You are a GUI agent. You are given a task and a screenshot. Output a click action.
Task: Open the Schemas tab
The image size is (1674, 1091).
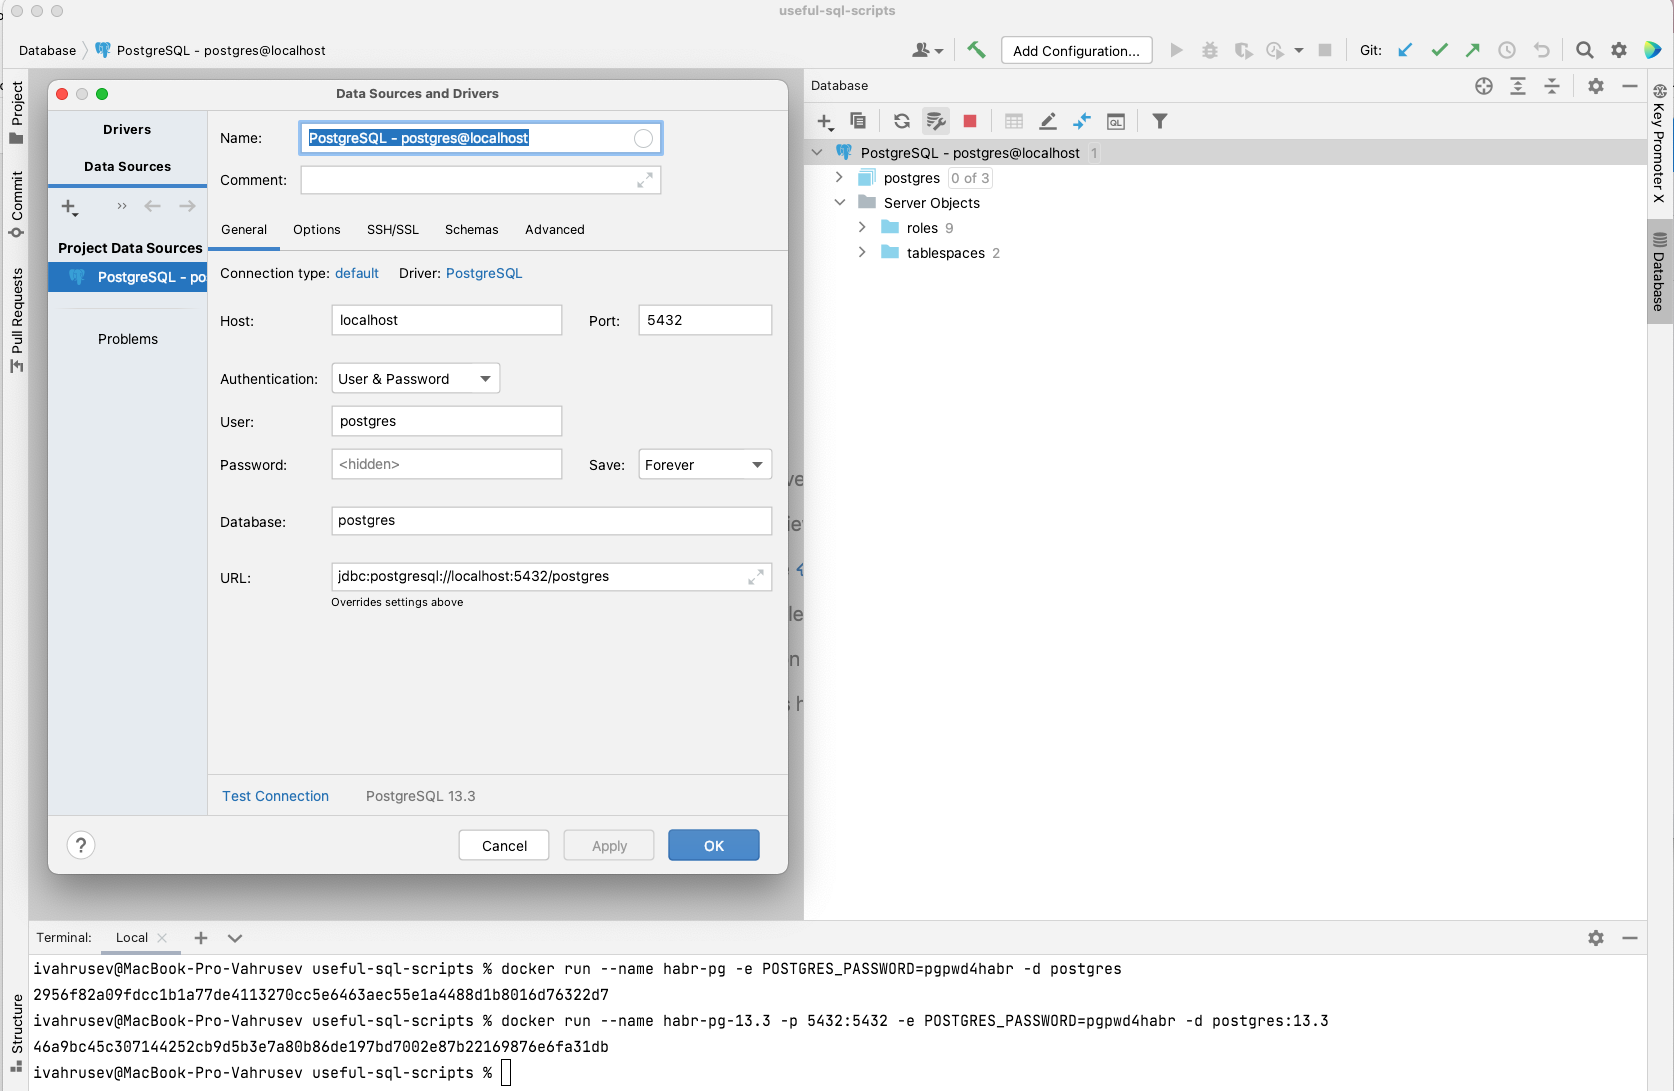pos(472,230)
